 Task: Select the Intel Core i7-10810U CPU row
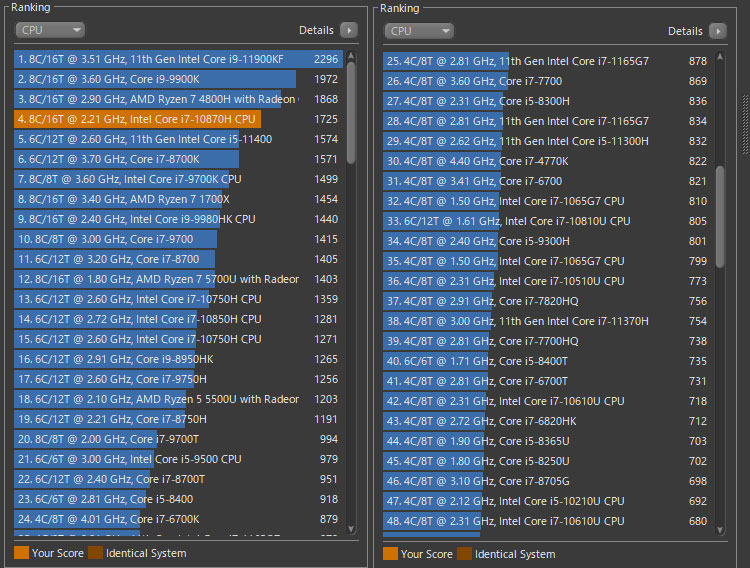(x=548, y=221)
